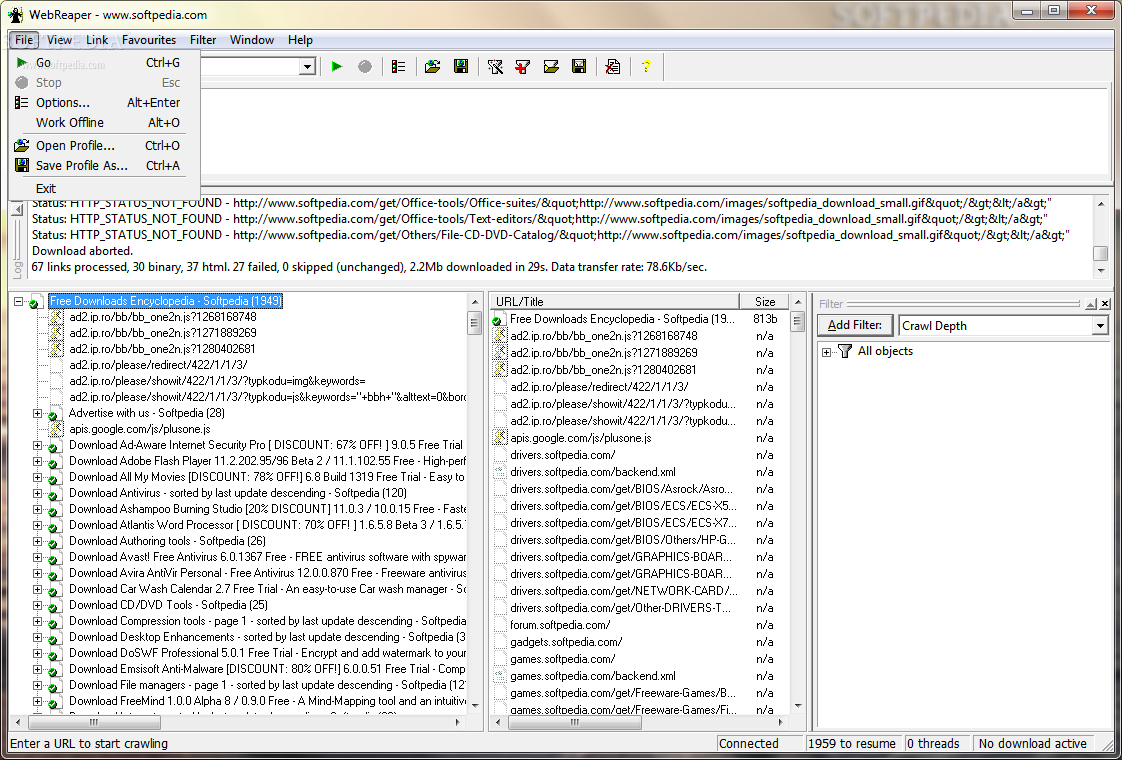Close the Filter panel with its X

1105,303
